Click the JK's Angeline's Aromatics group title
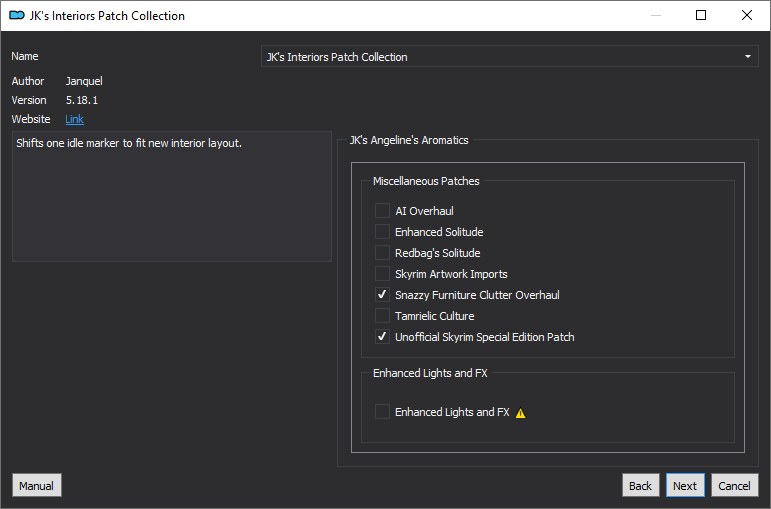771x509 pixels. [x=409, y=140]
